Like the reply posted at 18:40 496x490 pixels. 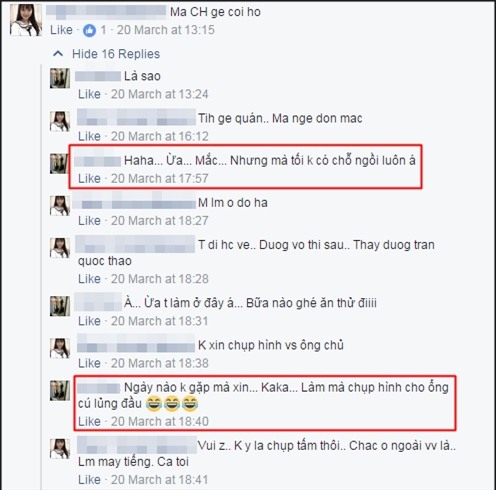(x=89, y=422)
